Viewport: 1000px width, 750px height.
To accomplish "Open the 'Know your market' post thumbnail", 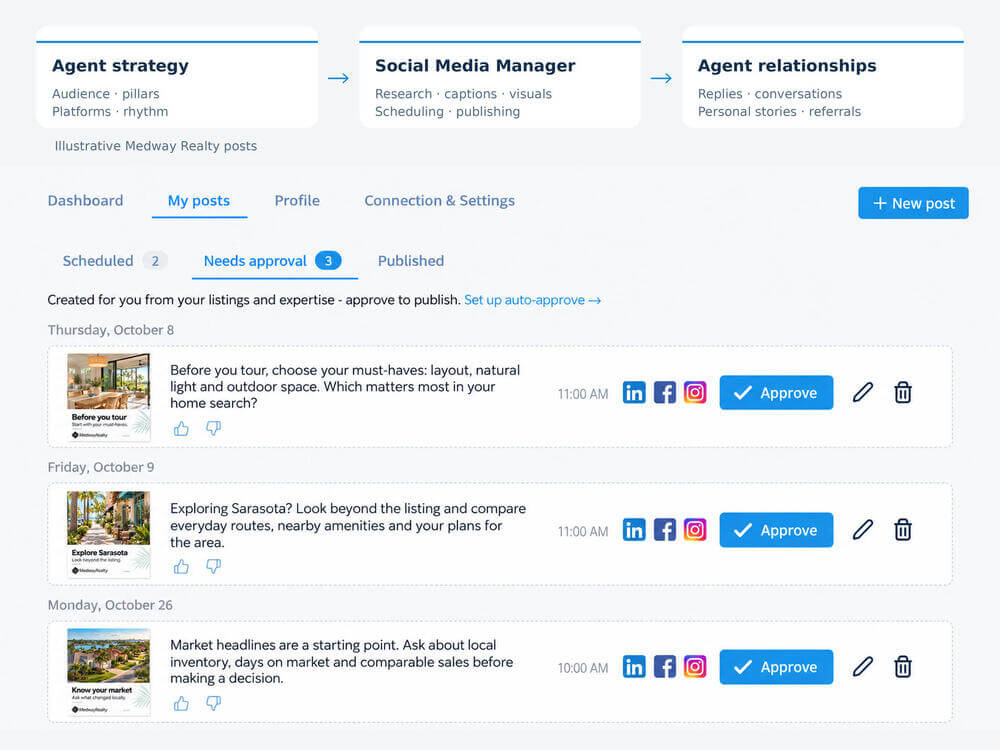I will (x=109, y=672).
